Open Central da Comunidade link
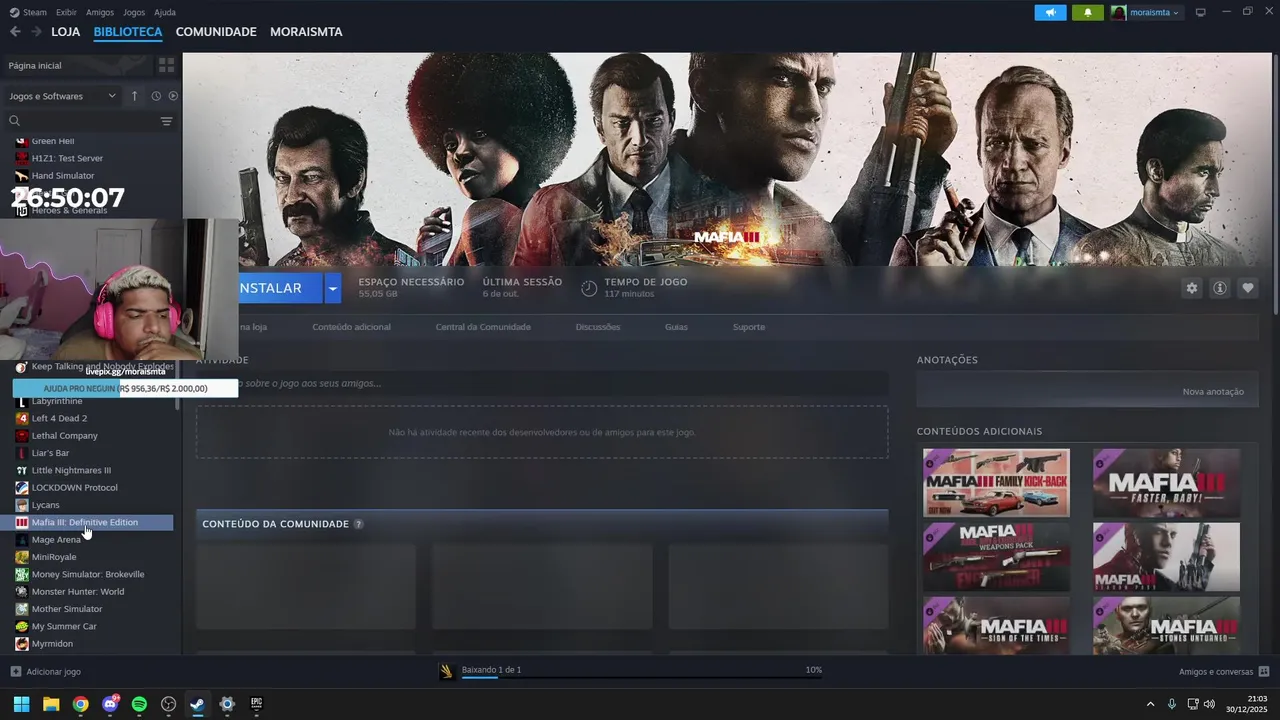 click(483, 327)
